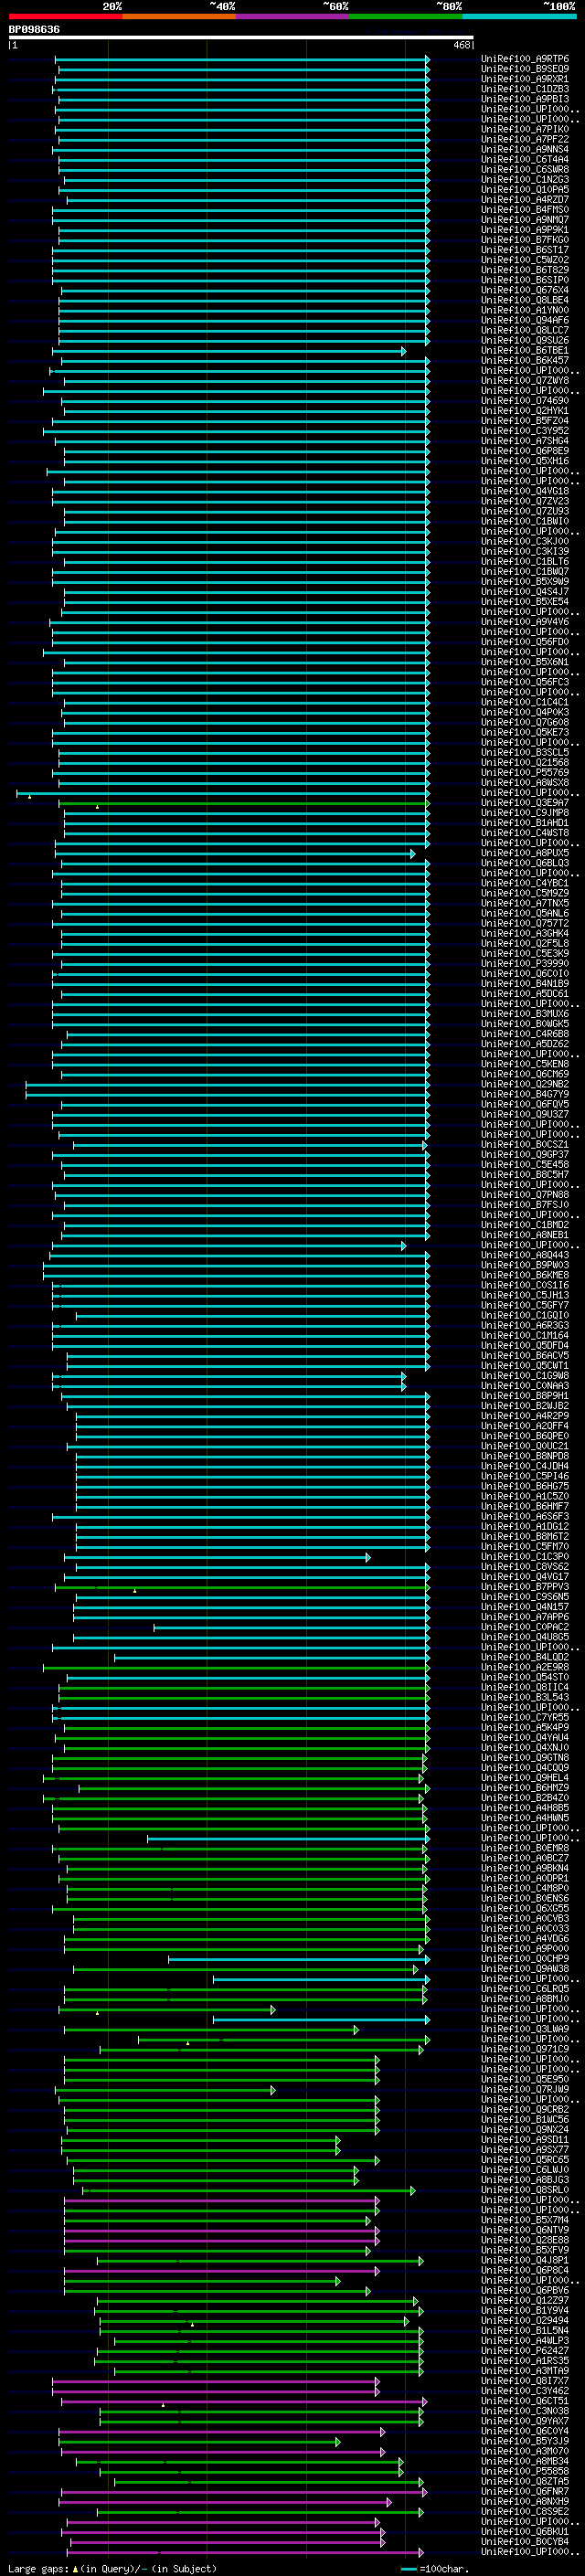Select the UniRef100_Q9SU26 label
The height and width of the screenshot is (2576, 585).
[524, 340]
